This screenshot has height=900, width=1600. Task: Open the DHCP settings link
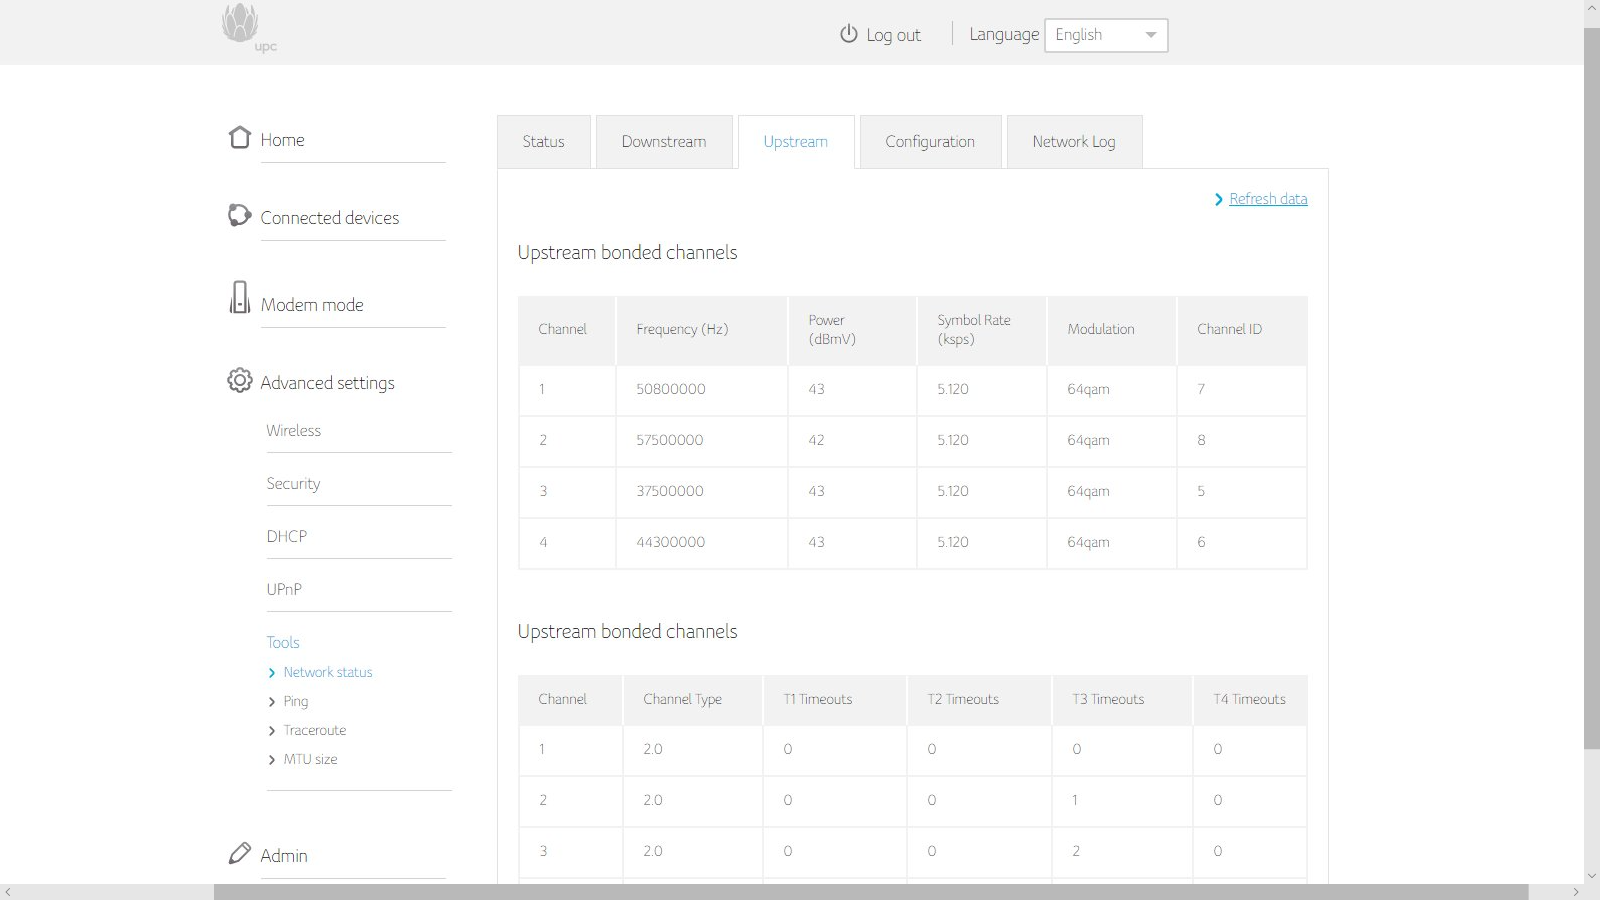(x=287, y=537)
